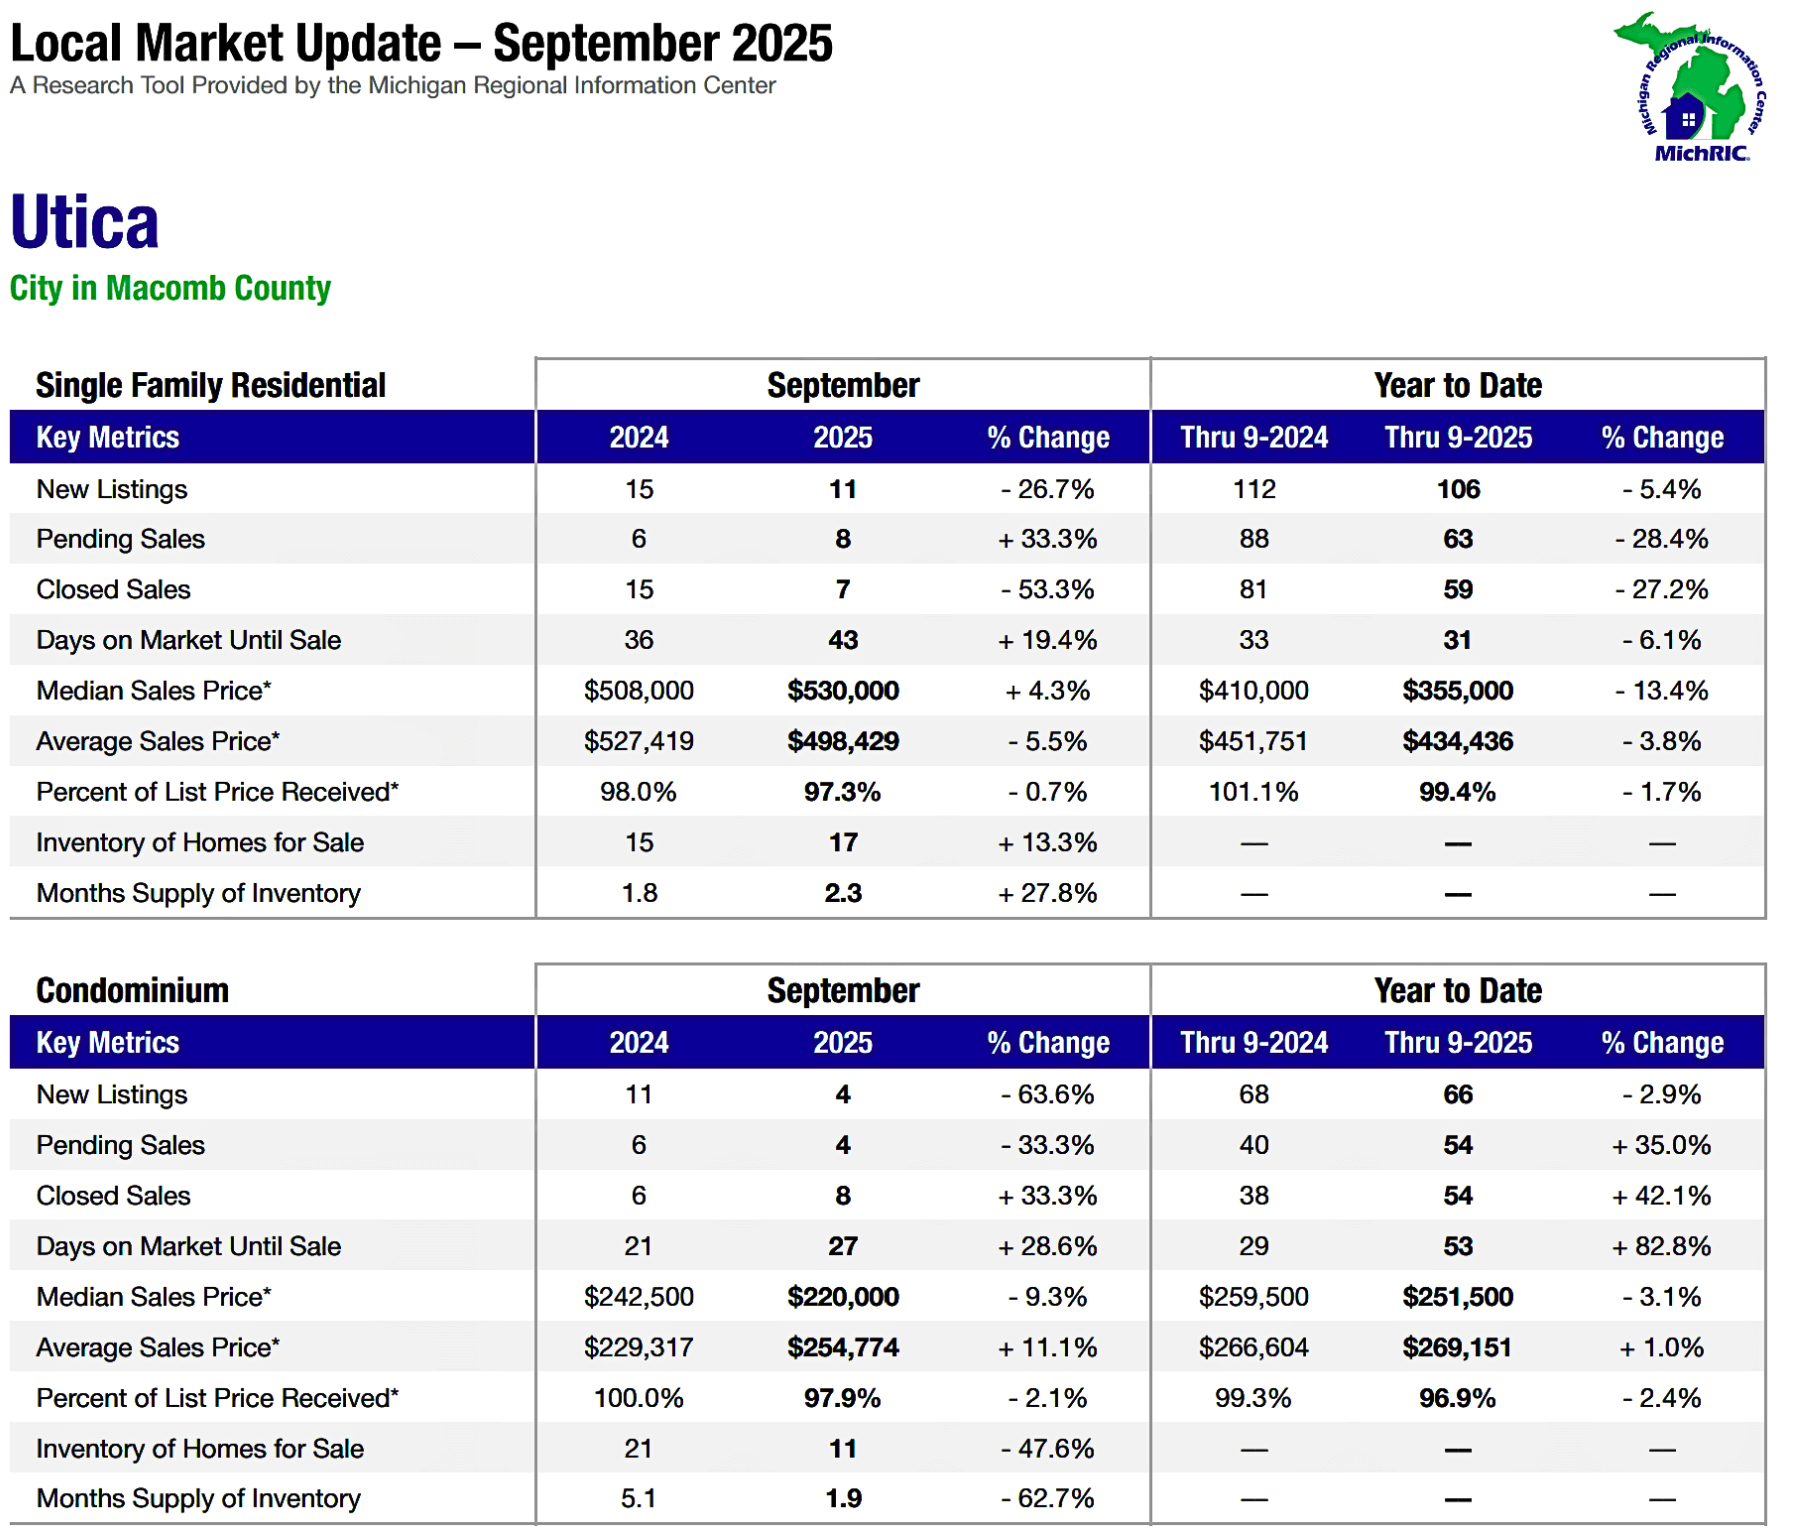Image resolution: width=1813 pixels, height=1534 pixels.
Task: Select the $220,000 condominium median price
Action: coord(842,1296)
